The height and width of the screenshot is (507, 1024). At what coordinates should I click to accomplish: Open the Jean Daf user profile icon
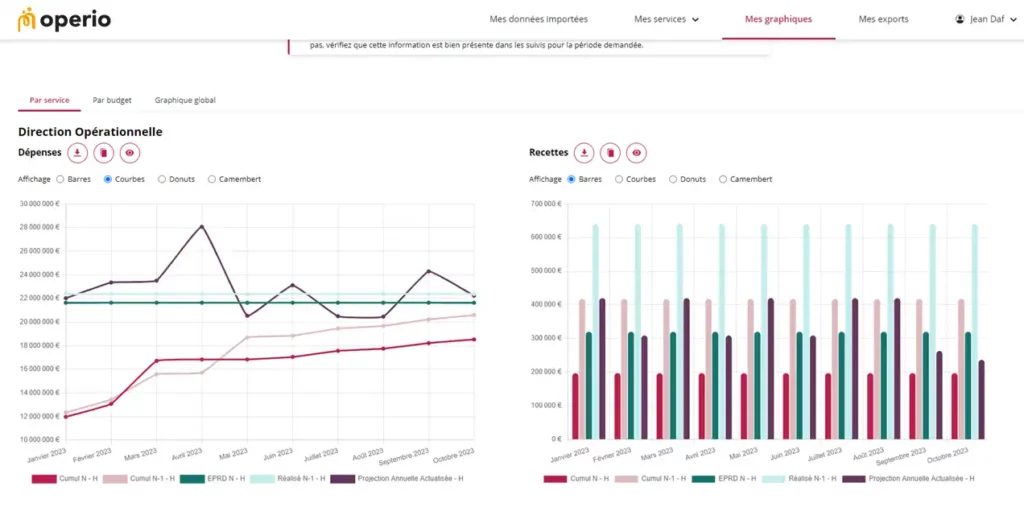(959, 20)
